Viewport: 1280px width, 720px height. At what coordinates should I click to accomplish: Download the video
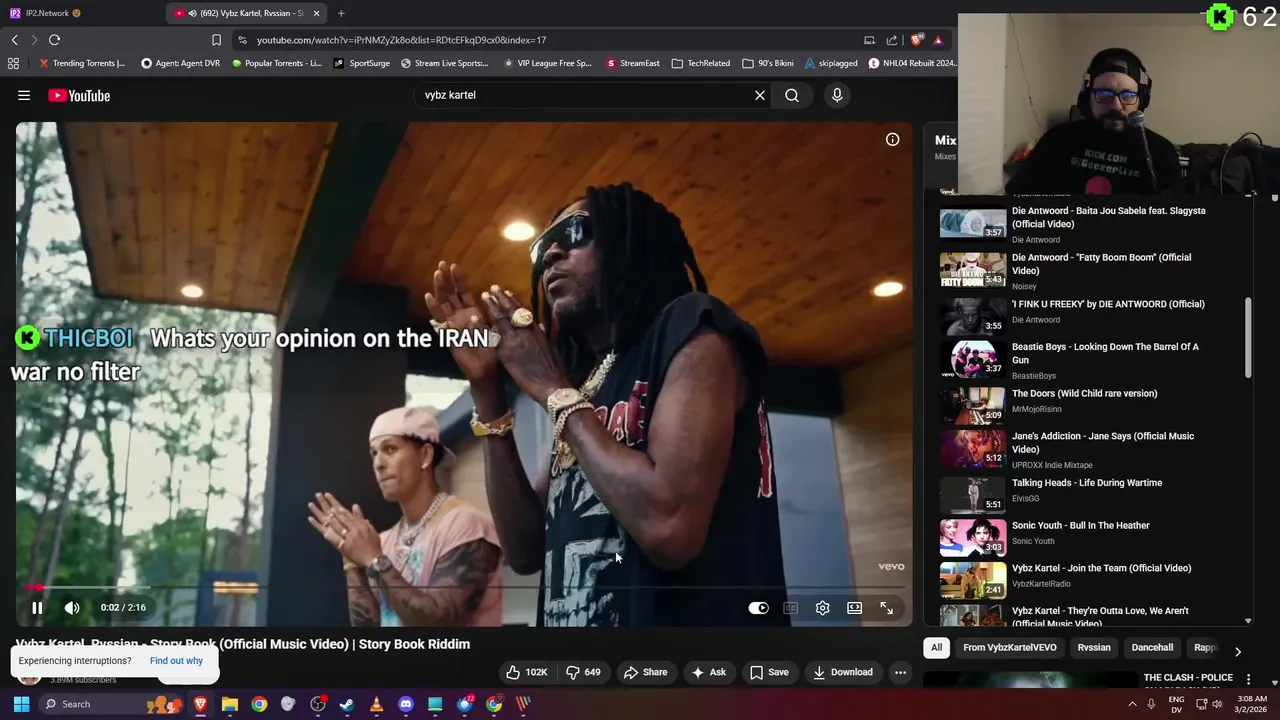tap(842, 672)
